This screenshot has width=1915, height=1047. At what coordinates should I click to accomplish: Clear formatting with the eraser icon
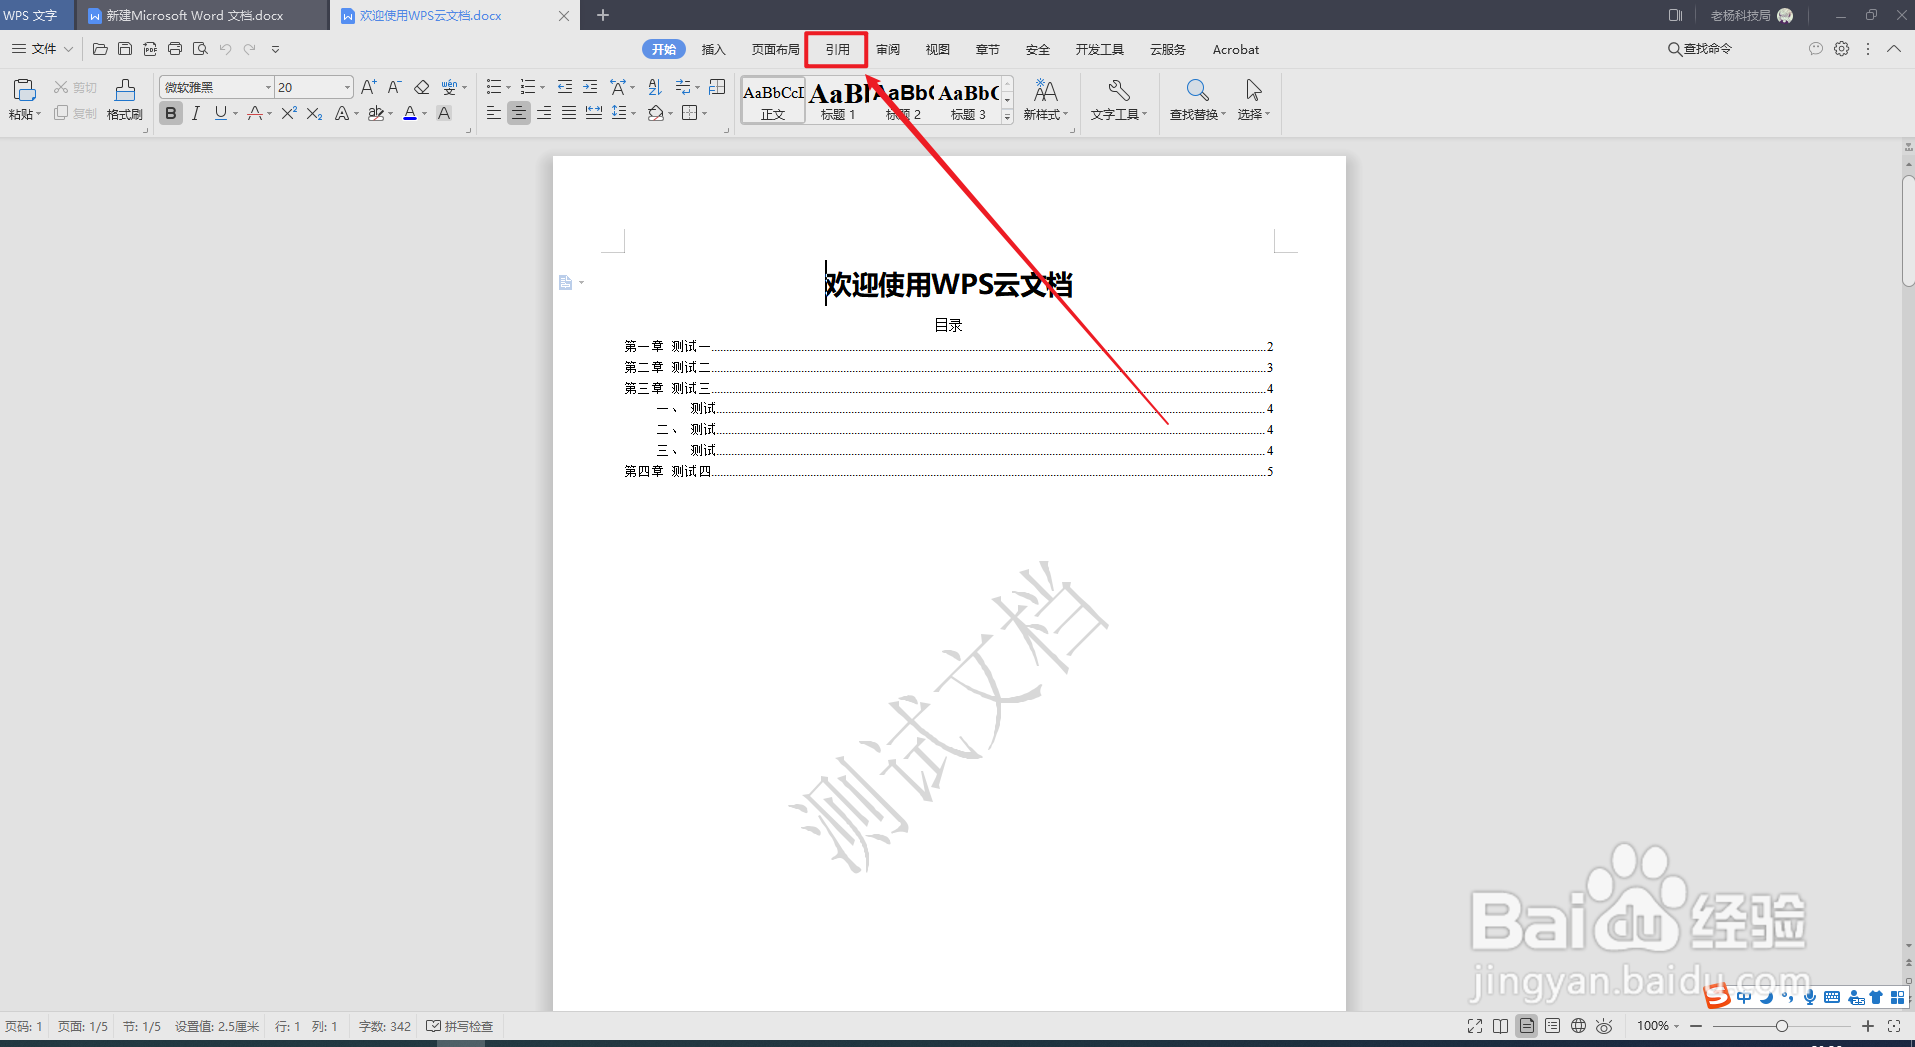422,87
